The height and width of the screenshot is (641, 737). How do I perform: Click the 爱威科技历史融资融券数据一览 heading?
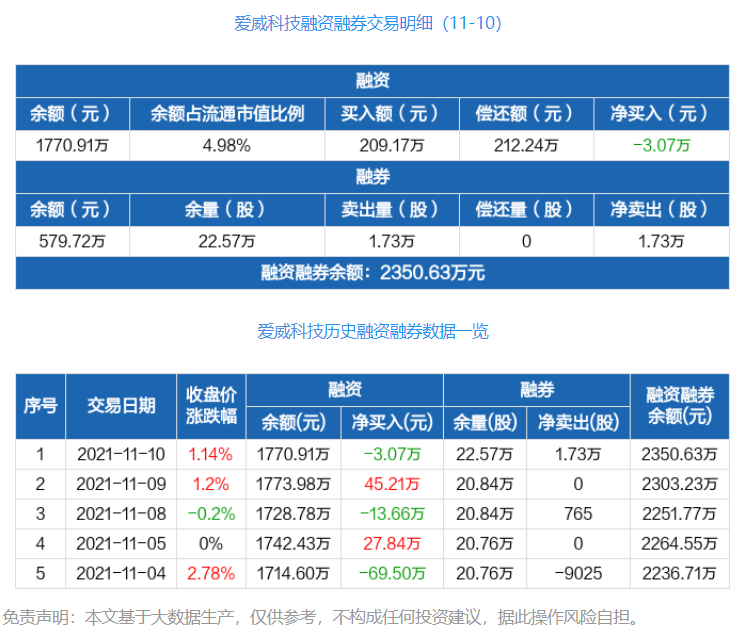pos(373,332)
